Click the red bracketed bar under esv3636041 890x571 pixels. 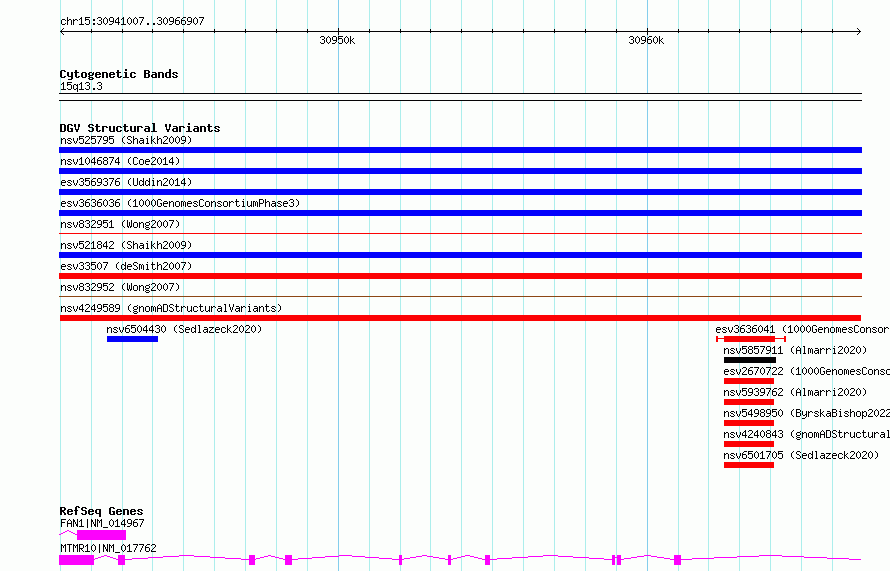(751, 339)
